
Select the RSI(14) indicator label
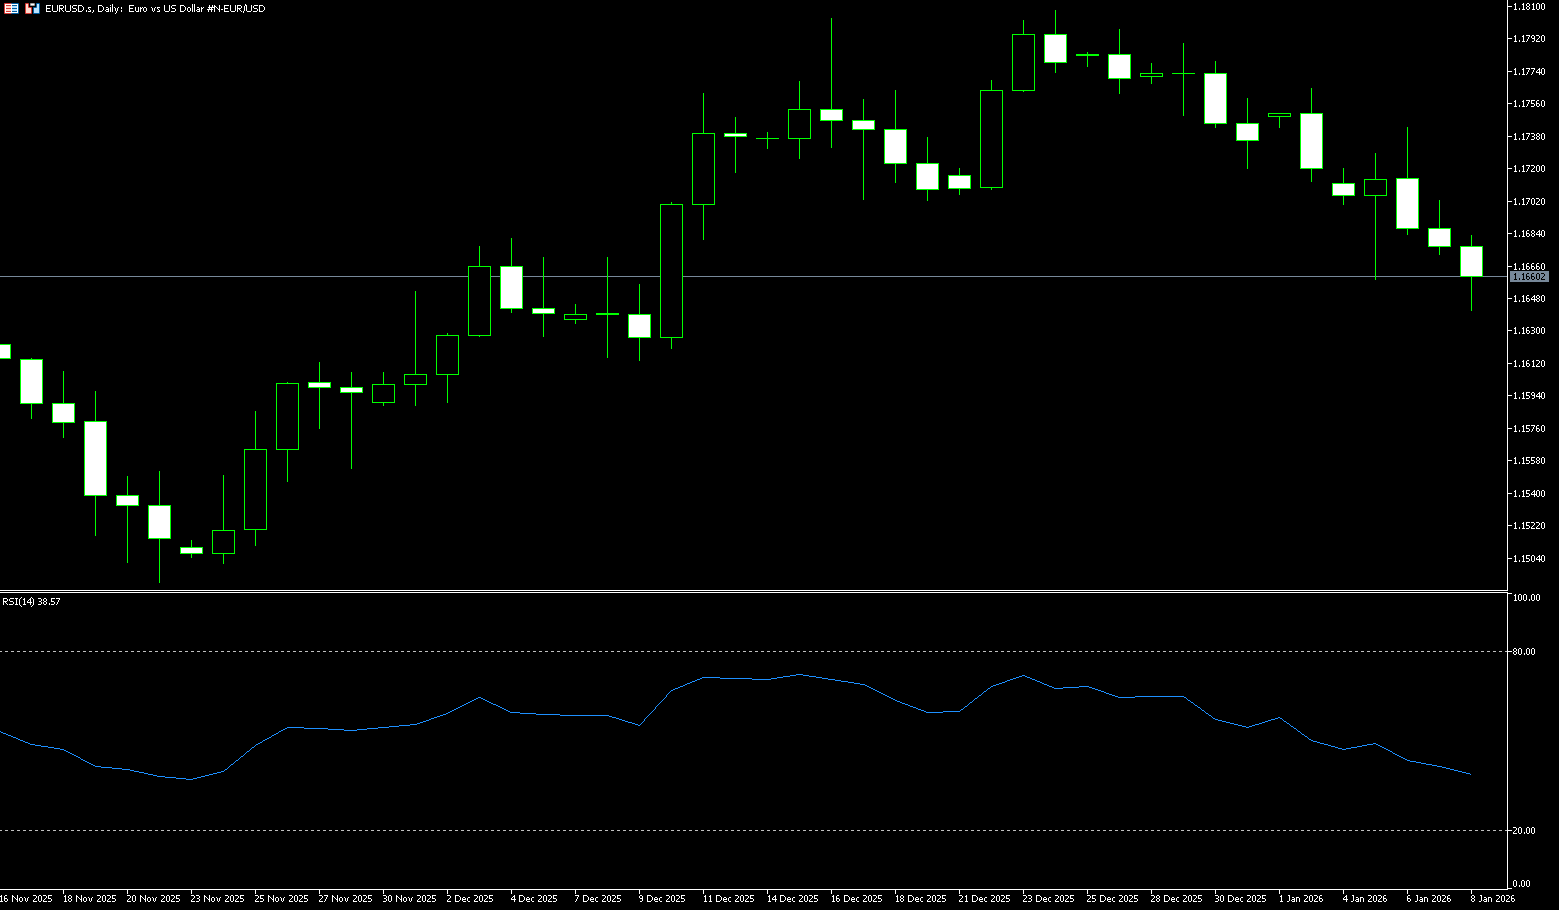31,602
